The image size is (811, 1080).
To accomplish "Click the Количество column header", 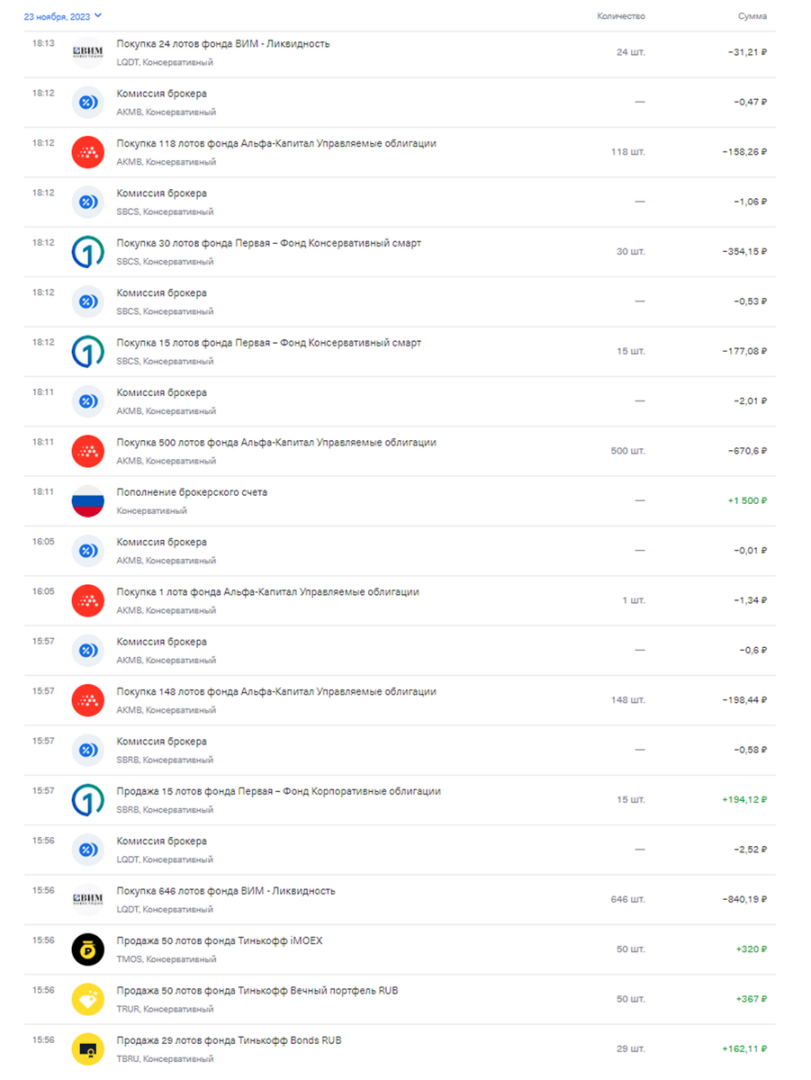I will point(621,16).
